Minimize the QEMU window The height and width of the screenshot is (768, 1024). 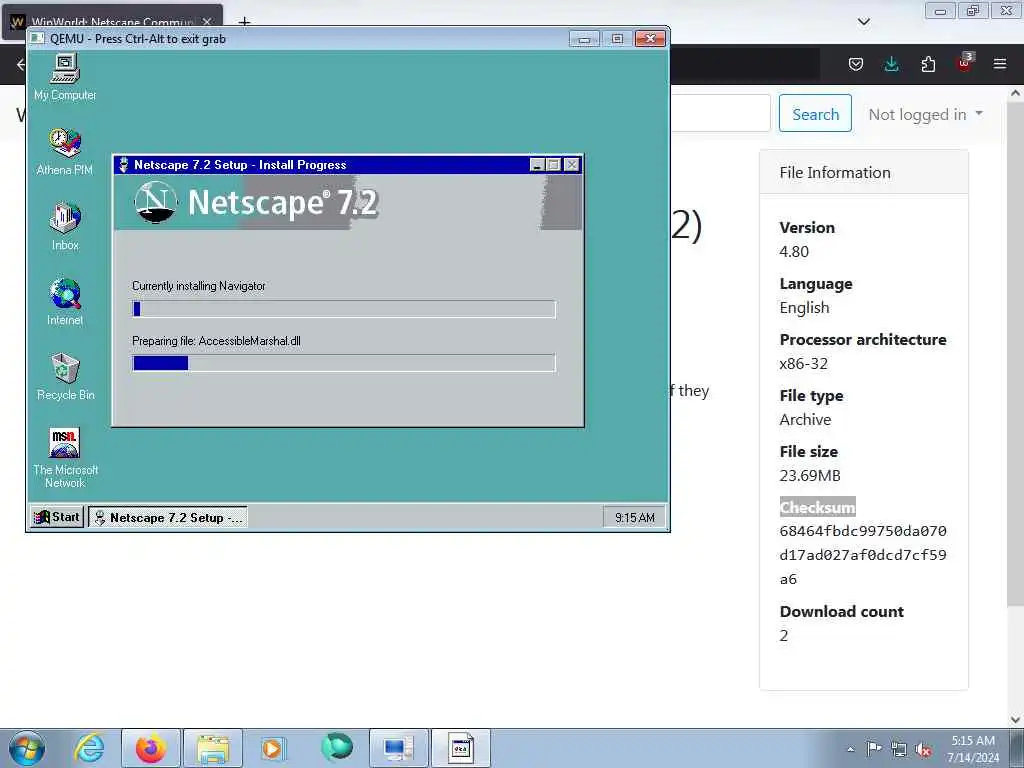584,39
